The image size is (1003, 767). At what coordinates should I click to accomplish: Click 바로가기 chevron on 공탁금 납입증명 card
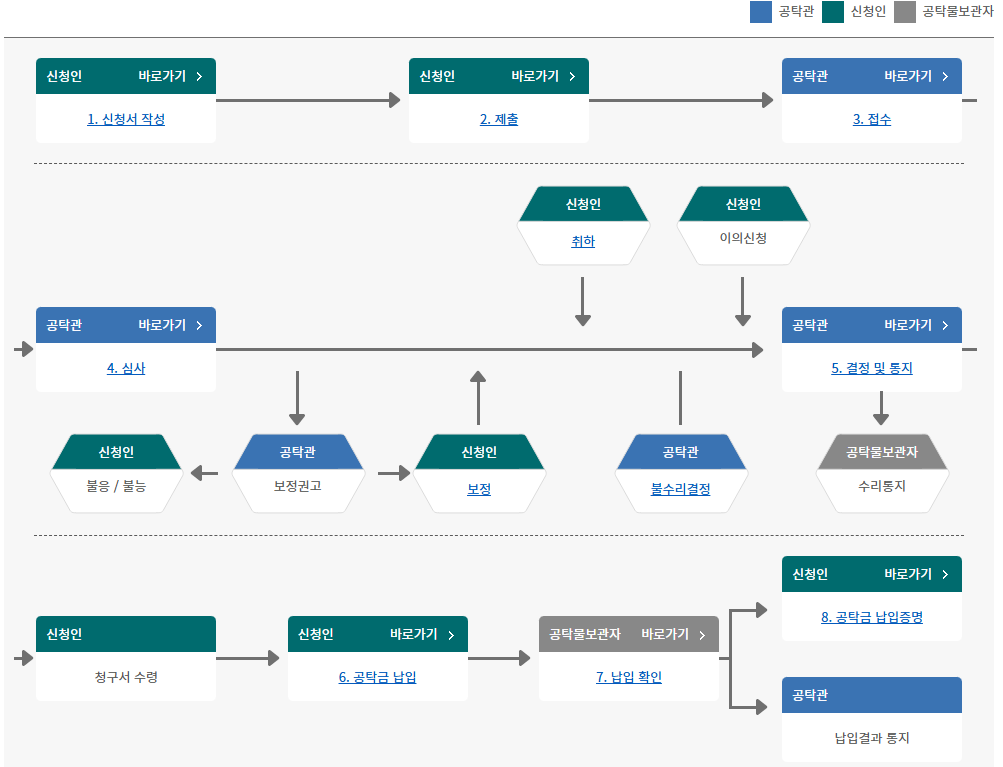point(945,574)
